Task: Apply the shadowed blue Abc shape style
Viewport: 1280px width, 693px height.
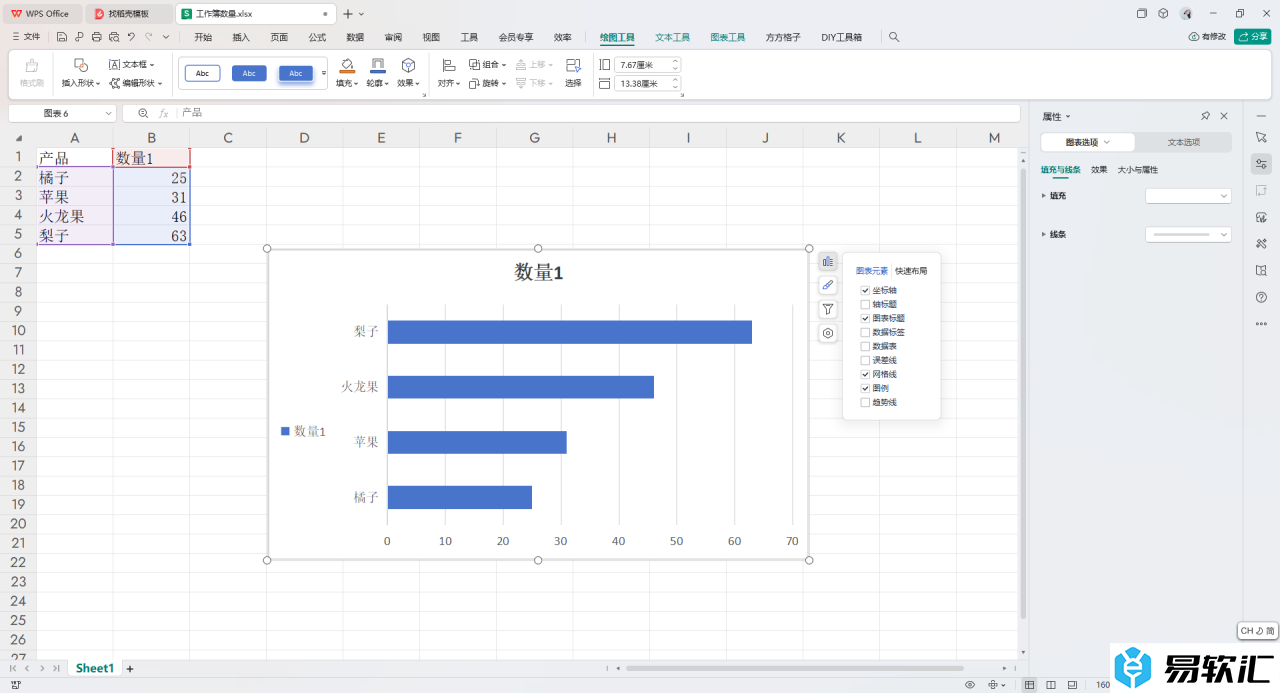Action: [296, 73]
